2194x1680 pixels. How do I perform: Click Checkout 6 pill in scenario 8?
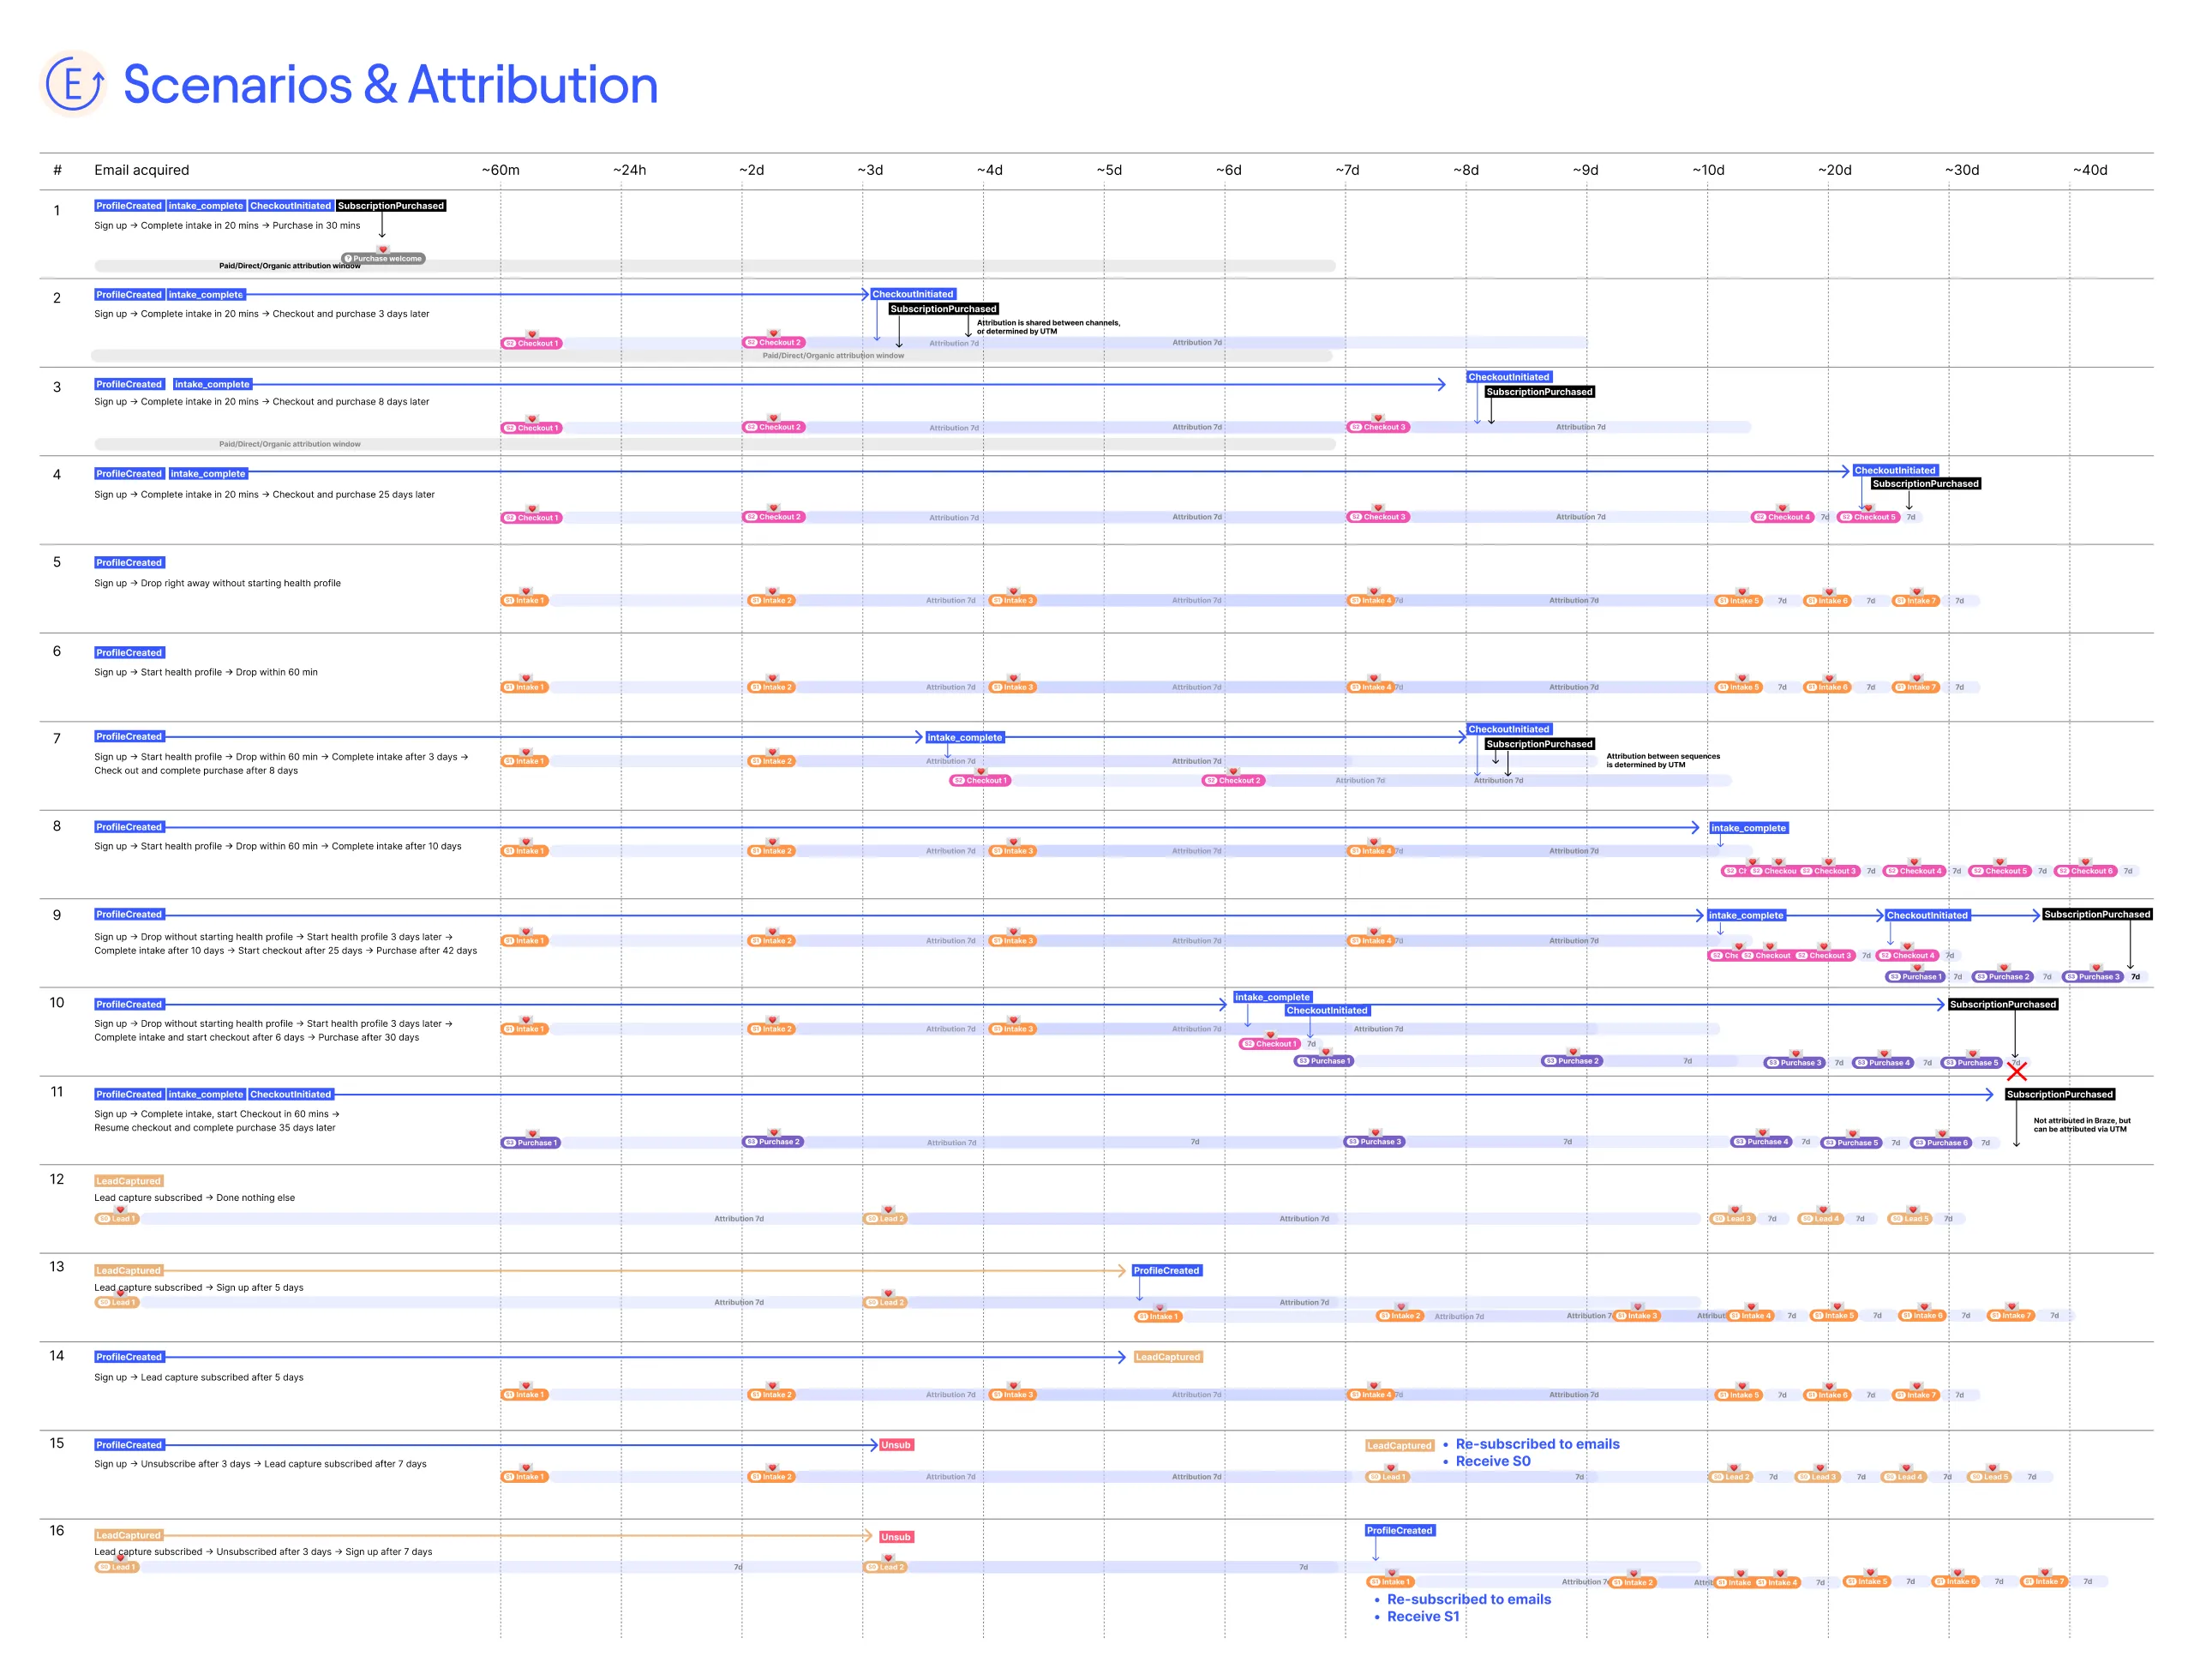tap(2085, 871)
